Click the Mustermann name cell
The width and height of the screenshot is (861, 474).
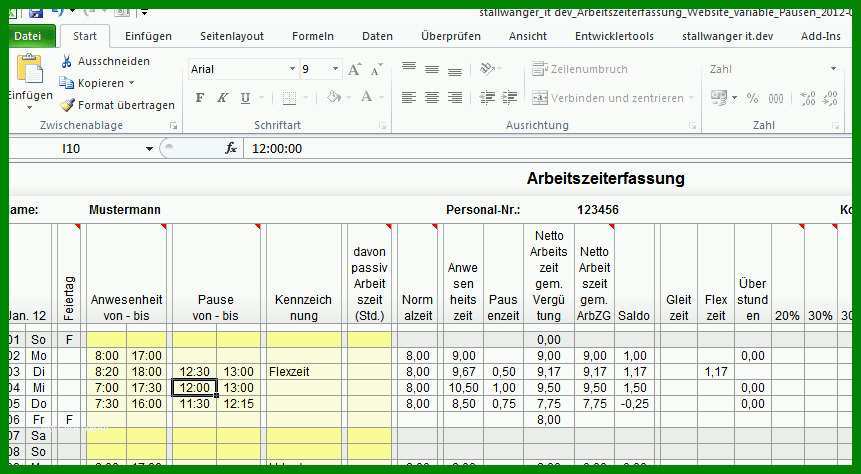pos(125,210)
